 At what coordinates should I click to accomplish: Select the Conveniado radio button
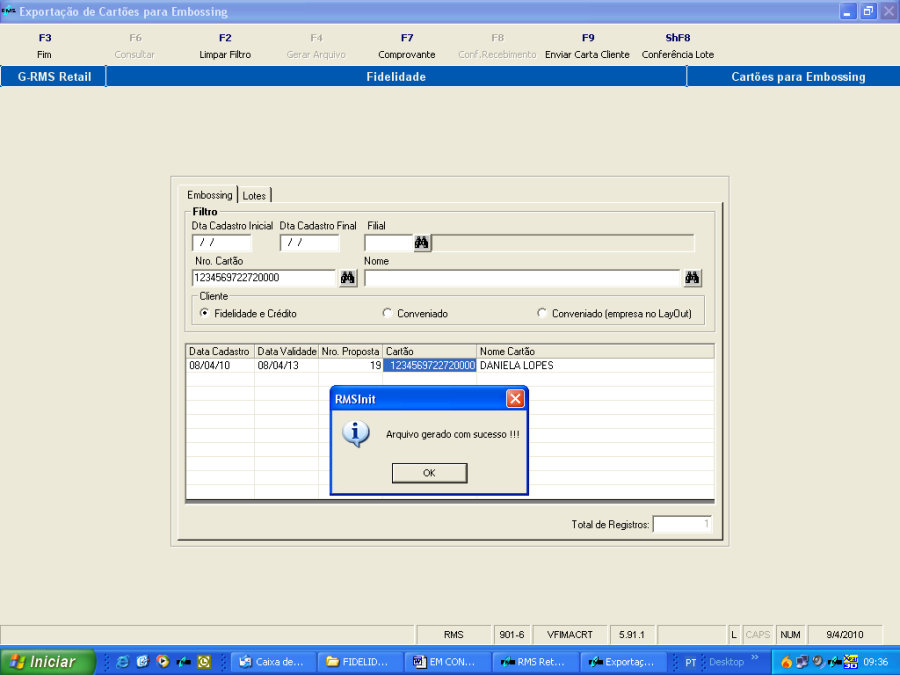tap(387, 313)
